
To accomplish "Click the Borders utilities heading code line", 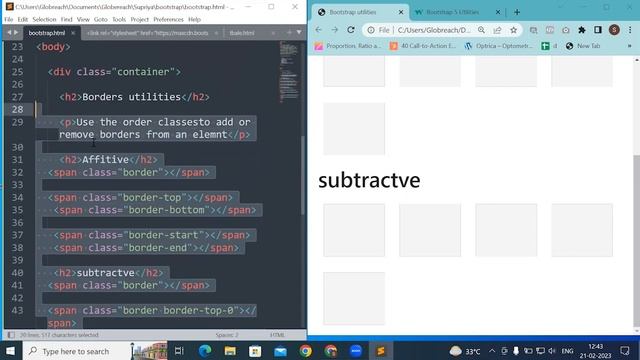I will point(135,97).
